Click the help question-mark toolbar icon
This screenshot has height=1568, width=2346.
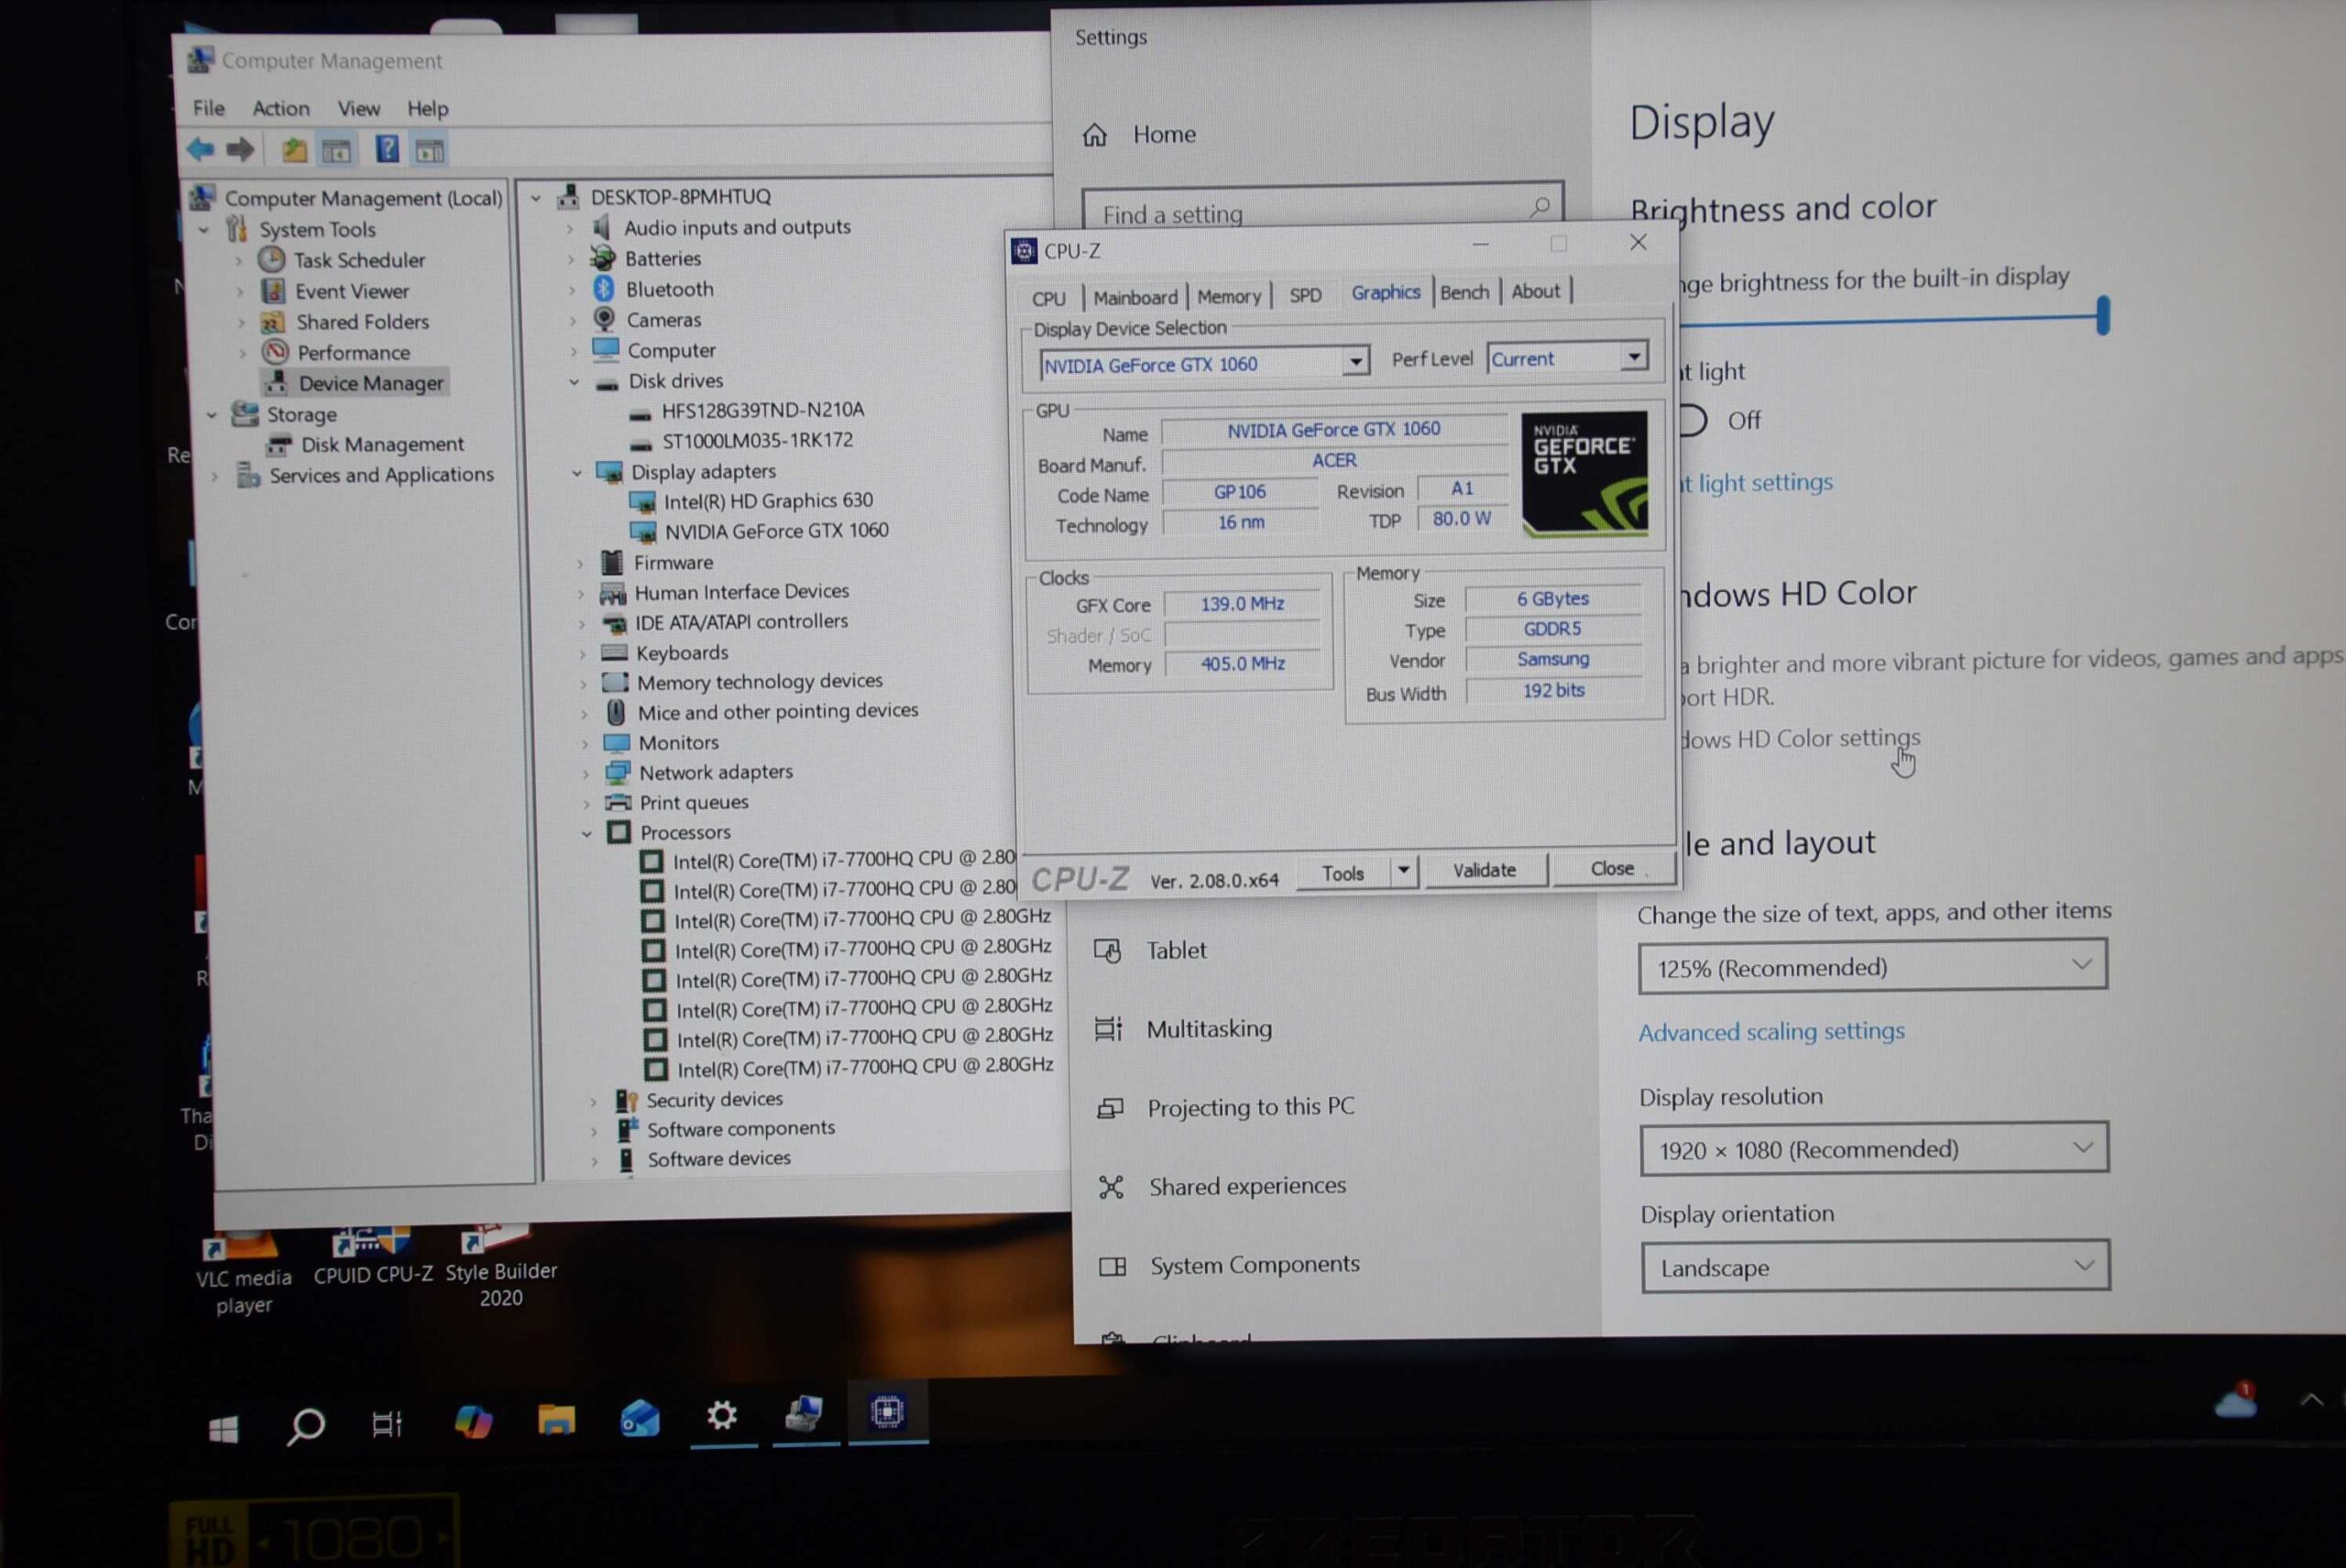(x=387, y=150)
